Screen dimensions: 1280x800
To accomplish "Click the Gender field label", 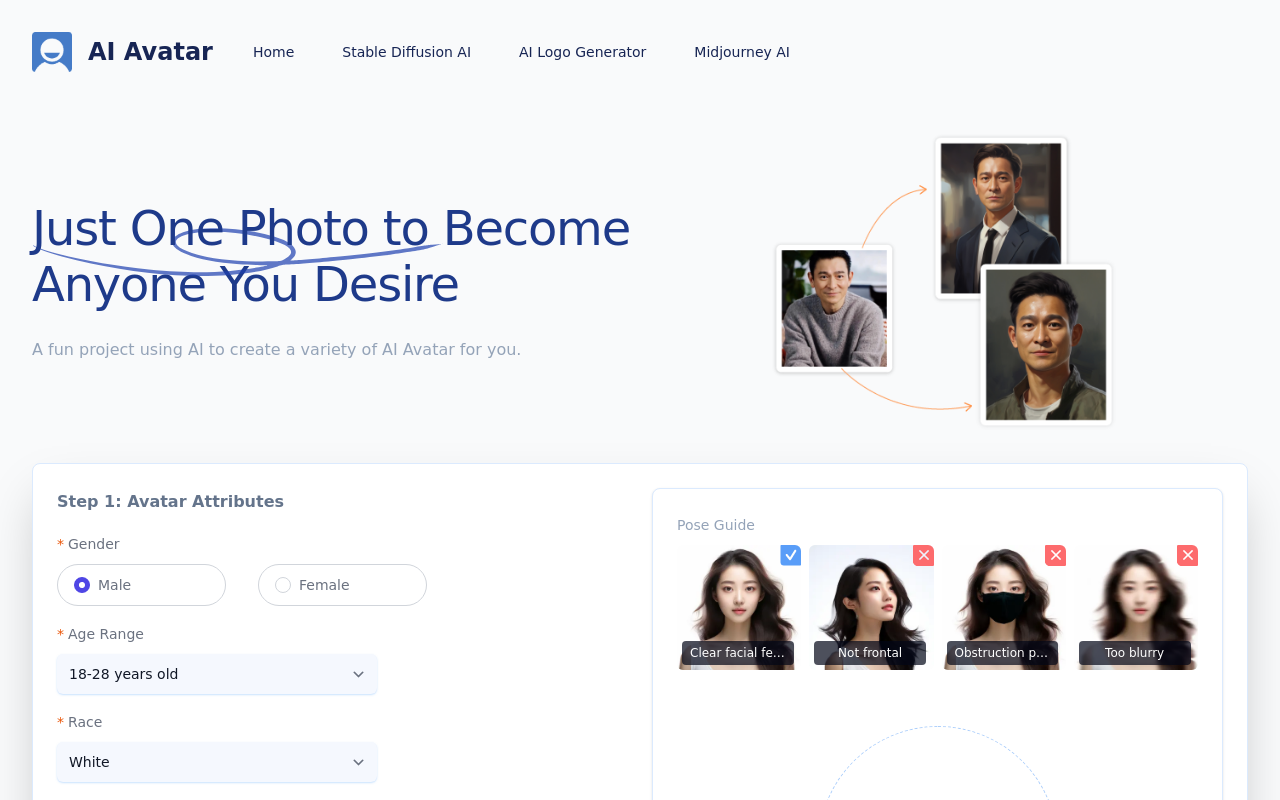I will click(93, 544).
